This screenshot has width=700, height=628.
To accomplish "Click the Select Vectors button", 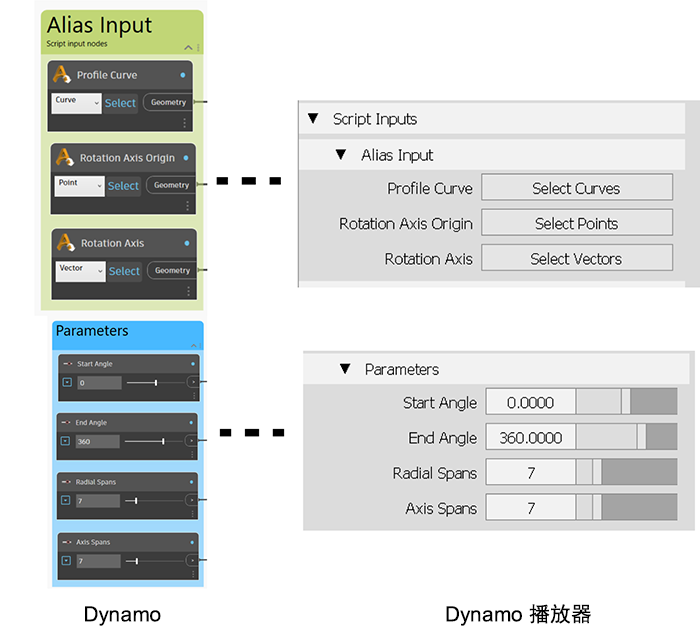I will 577,258.
